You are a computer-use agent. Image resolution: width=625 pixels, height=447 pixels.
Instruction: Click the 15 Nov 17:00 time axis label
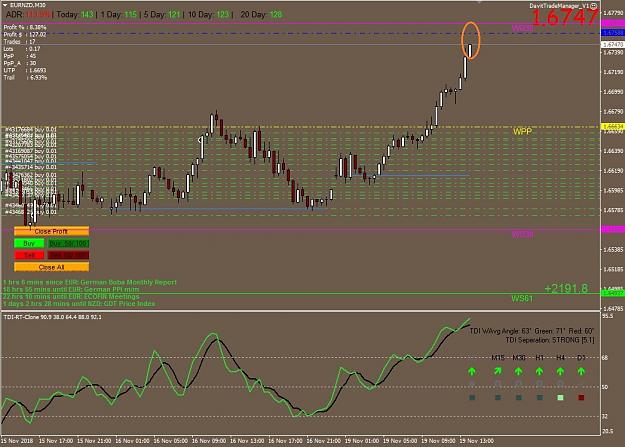tap(55, 441)
